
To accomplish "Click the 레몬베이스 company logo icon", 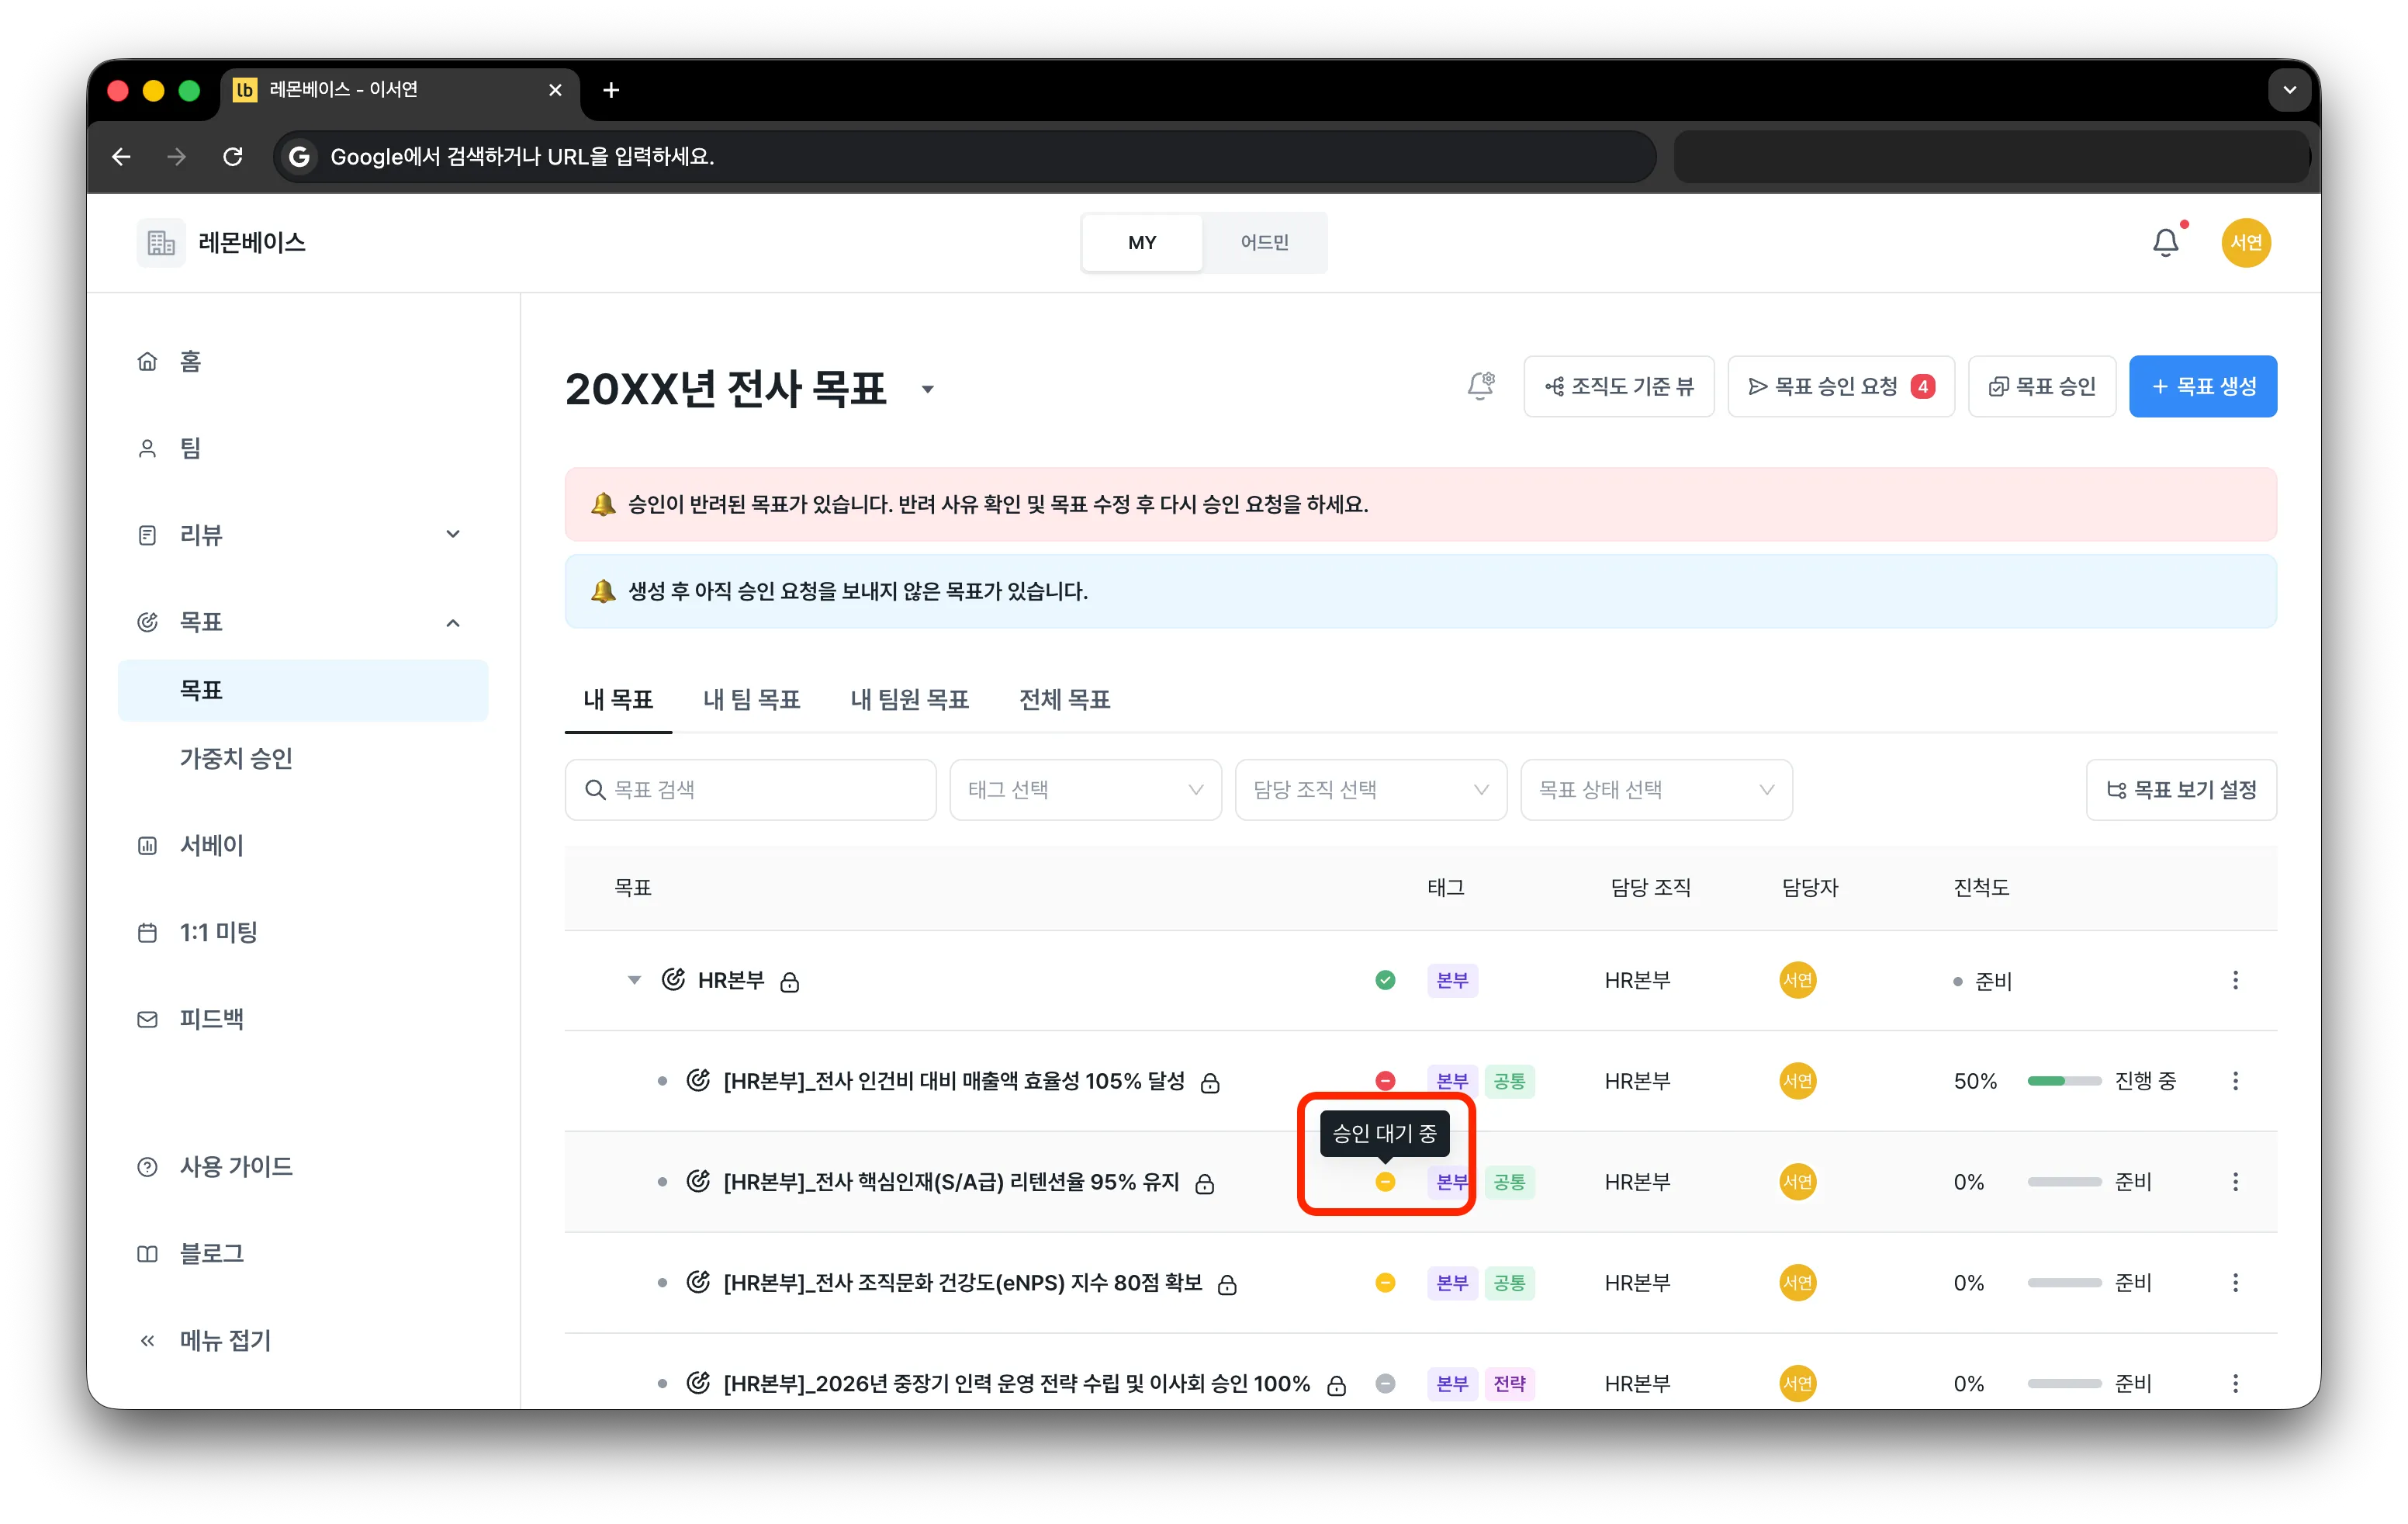I will click(161, 242).
